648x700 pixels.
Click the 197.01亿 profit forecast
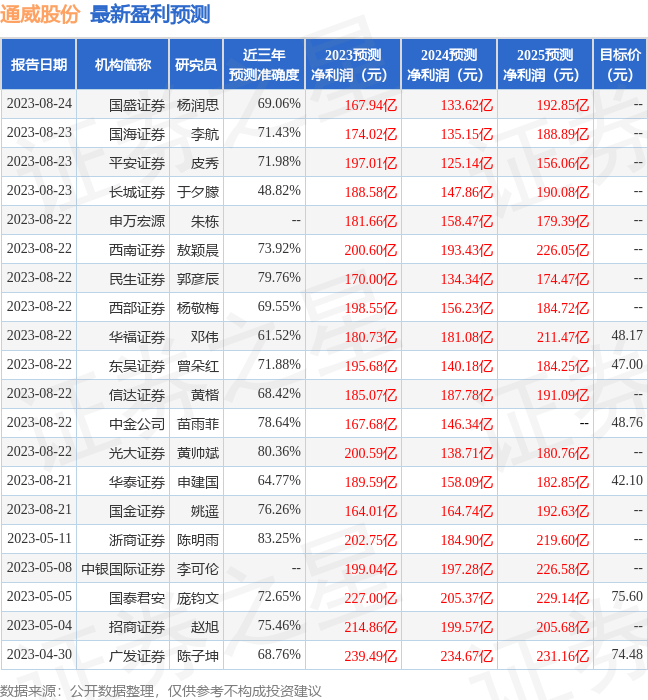point(371,163)
